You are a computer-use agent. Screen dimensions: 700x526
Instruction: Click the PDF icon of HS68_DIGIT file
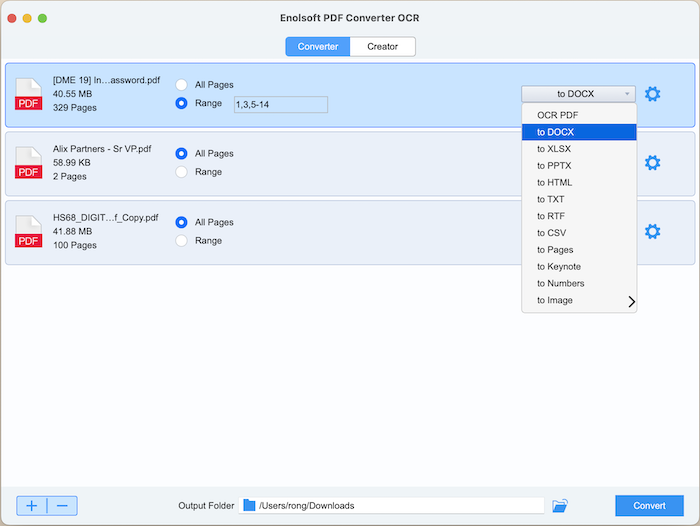(29, 232)
